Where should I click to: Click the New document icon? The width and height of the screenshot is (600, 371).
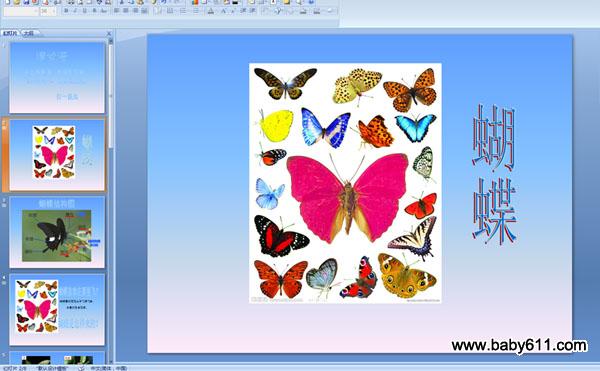pos(8,2)
